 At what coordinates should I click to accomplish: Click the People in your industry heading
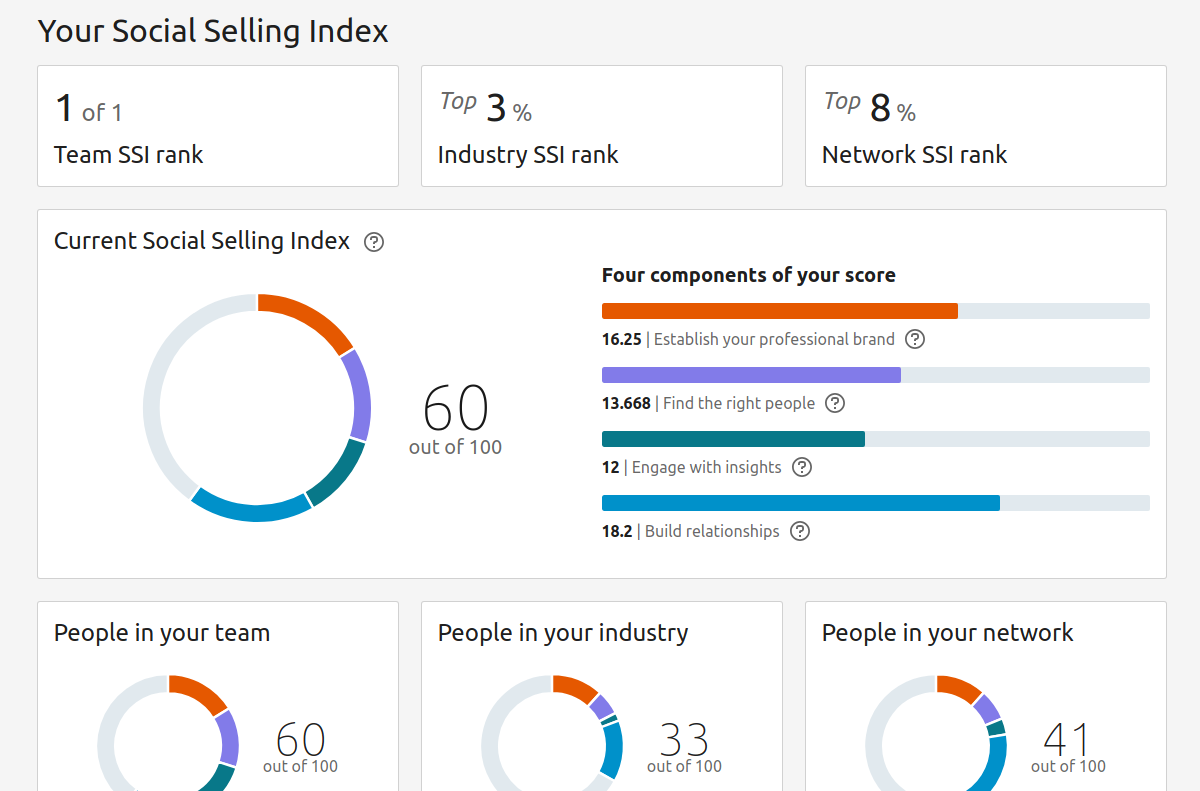tap(563, 633)
